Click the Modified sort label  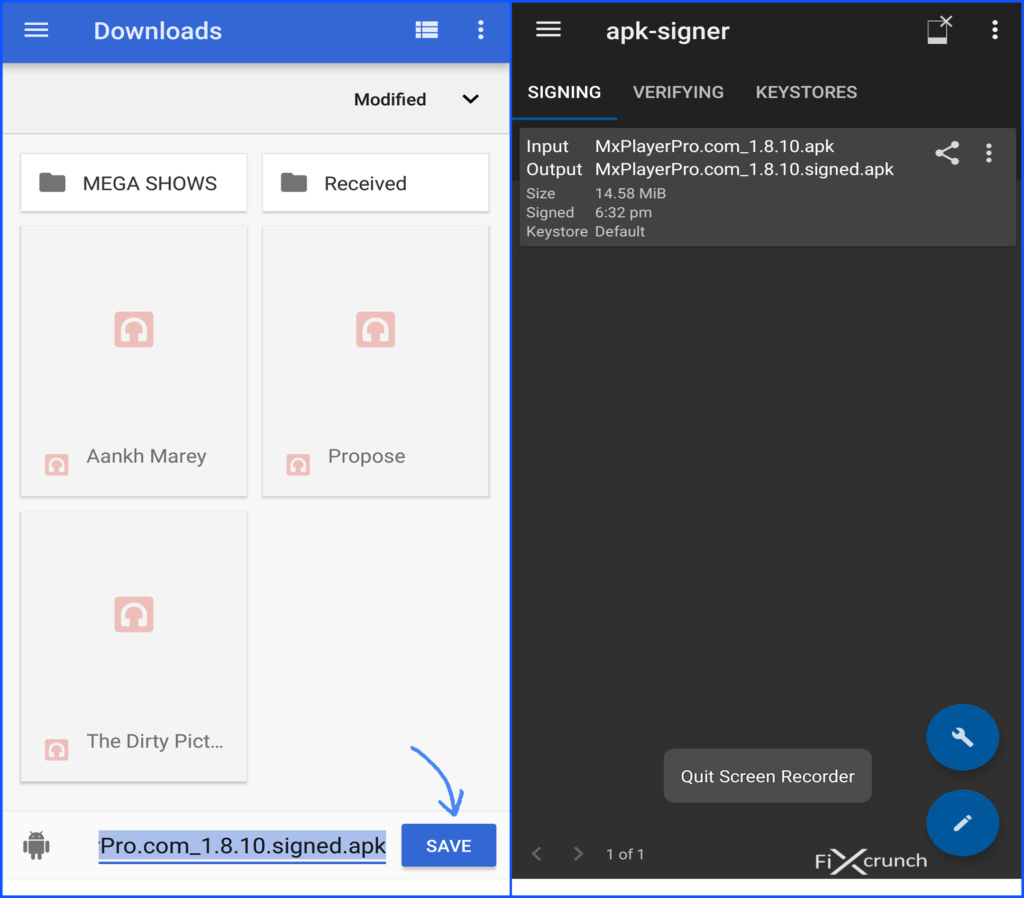coord(390,99)
